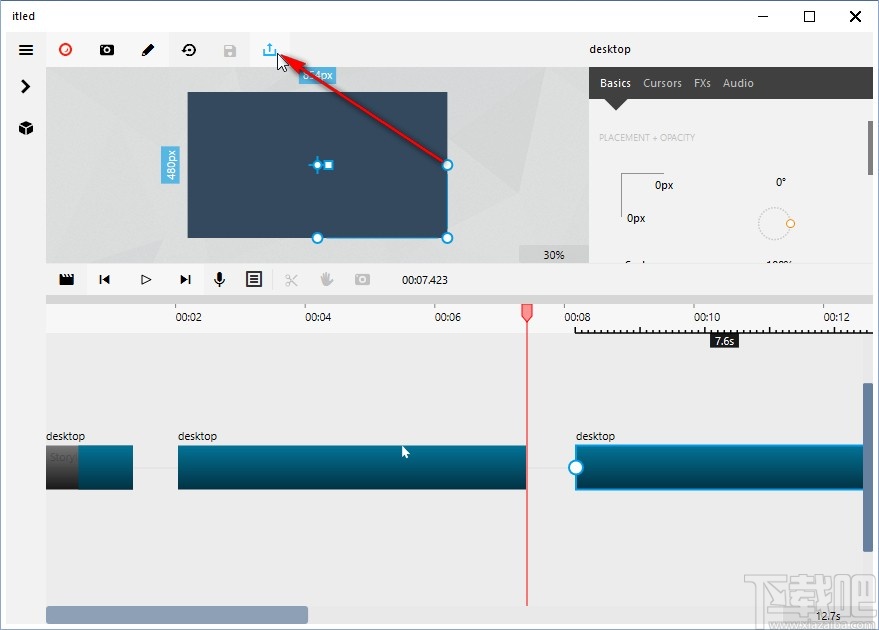Click the clapperboard storyboard icon
879x630 pixels.
coord(67,279)
